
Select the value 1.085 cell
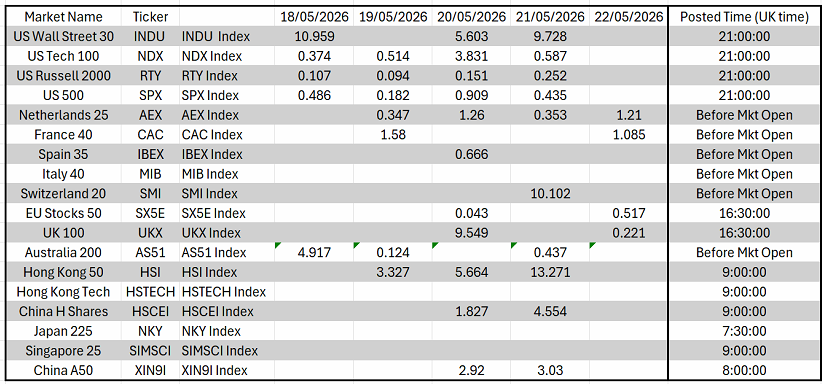pyautogui.click(x=629, y=135)
